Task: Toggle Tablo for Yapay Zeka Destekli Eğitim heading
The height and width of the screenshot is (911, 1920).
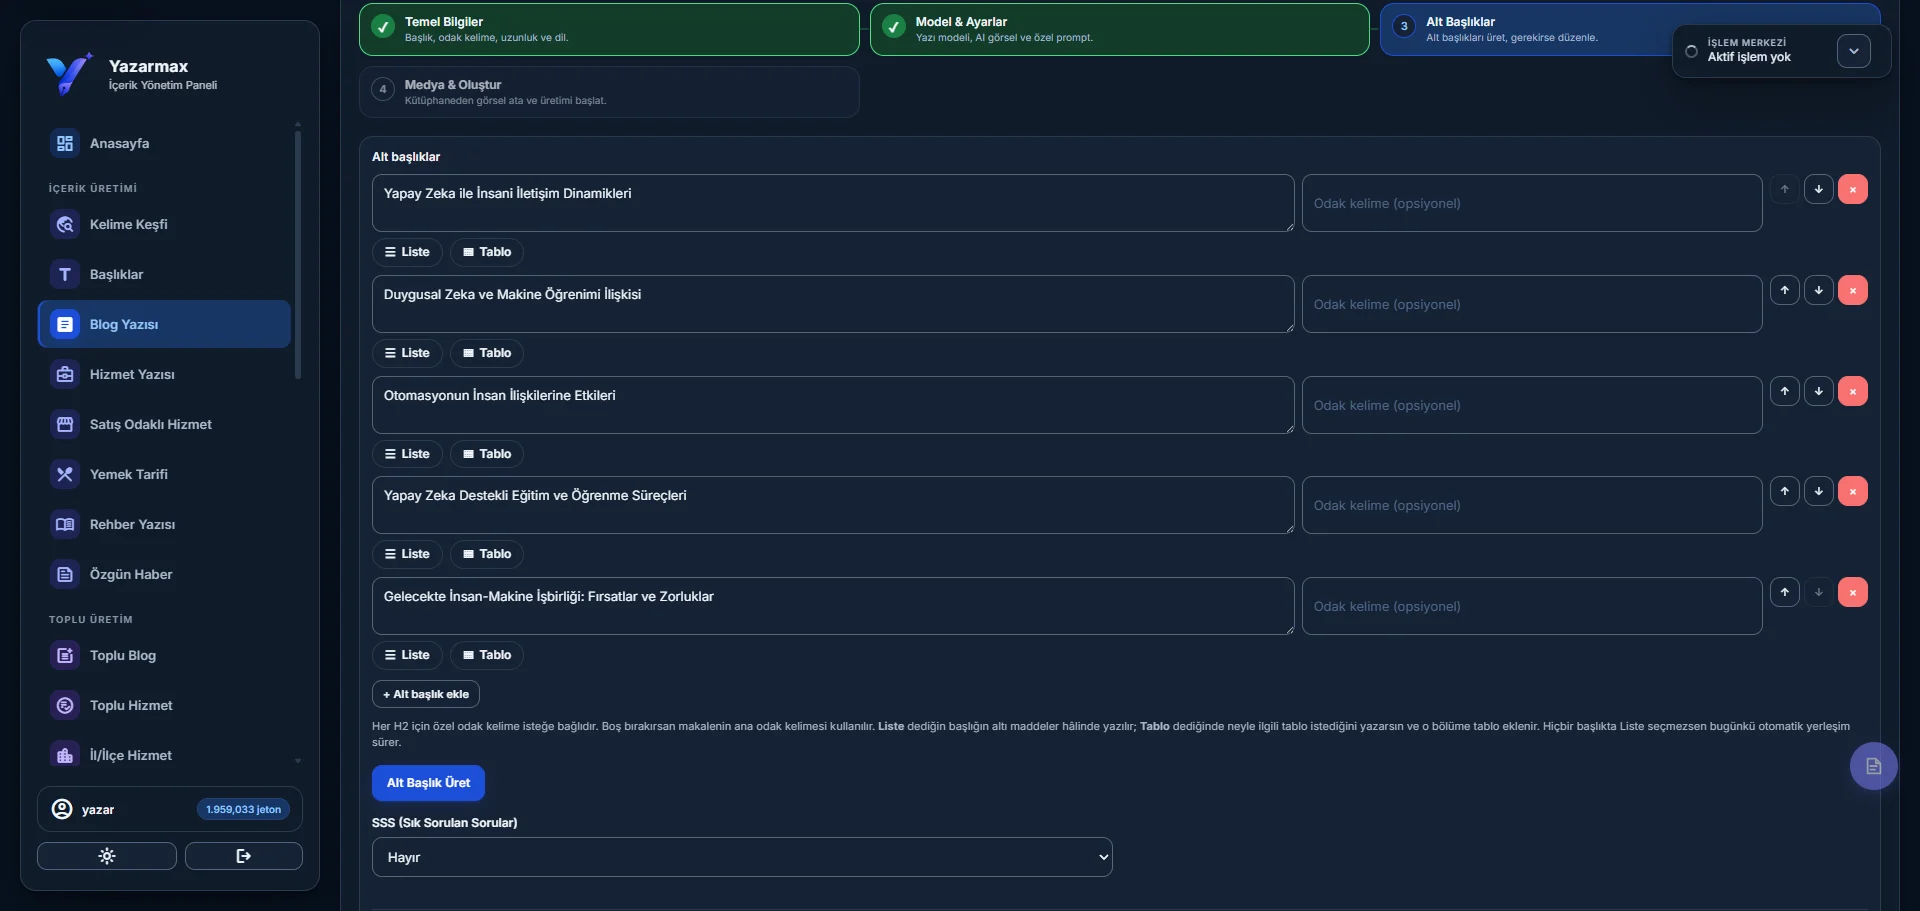Action: point(487,554)
